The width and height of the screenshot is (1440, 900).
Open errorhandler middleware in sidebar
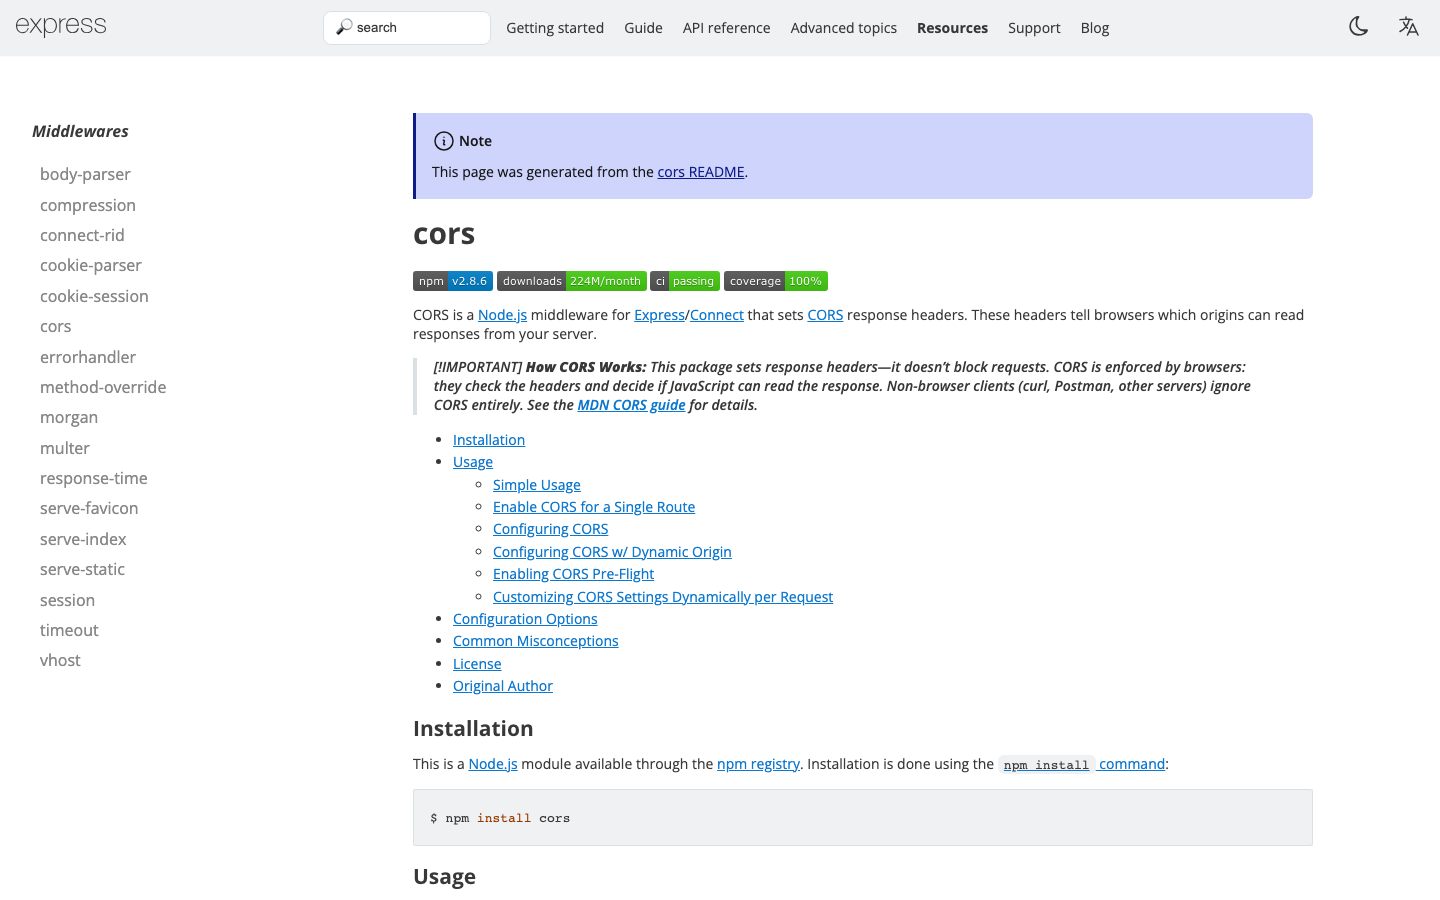(x=88, y=357)
